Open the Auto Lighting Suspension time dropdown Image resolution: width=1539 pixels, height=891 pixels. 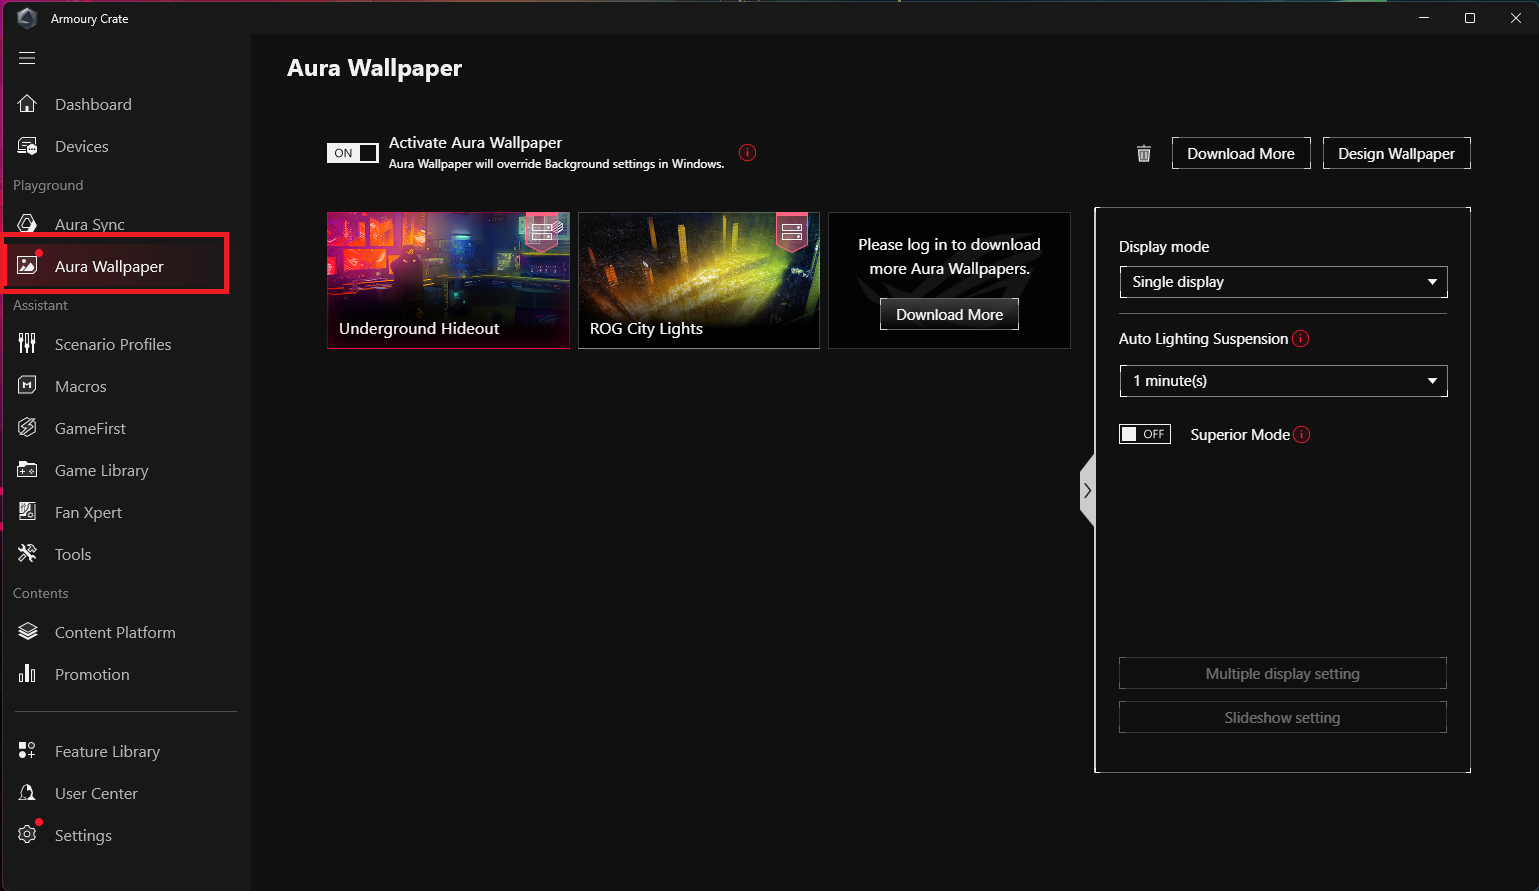point(1283,381)
